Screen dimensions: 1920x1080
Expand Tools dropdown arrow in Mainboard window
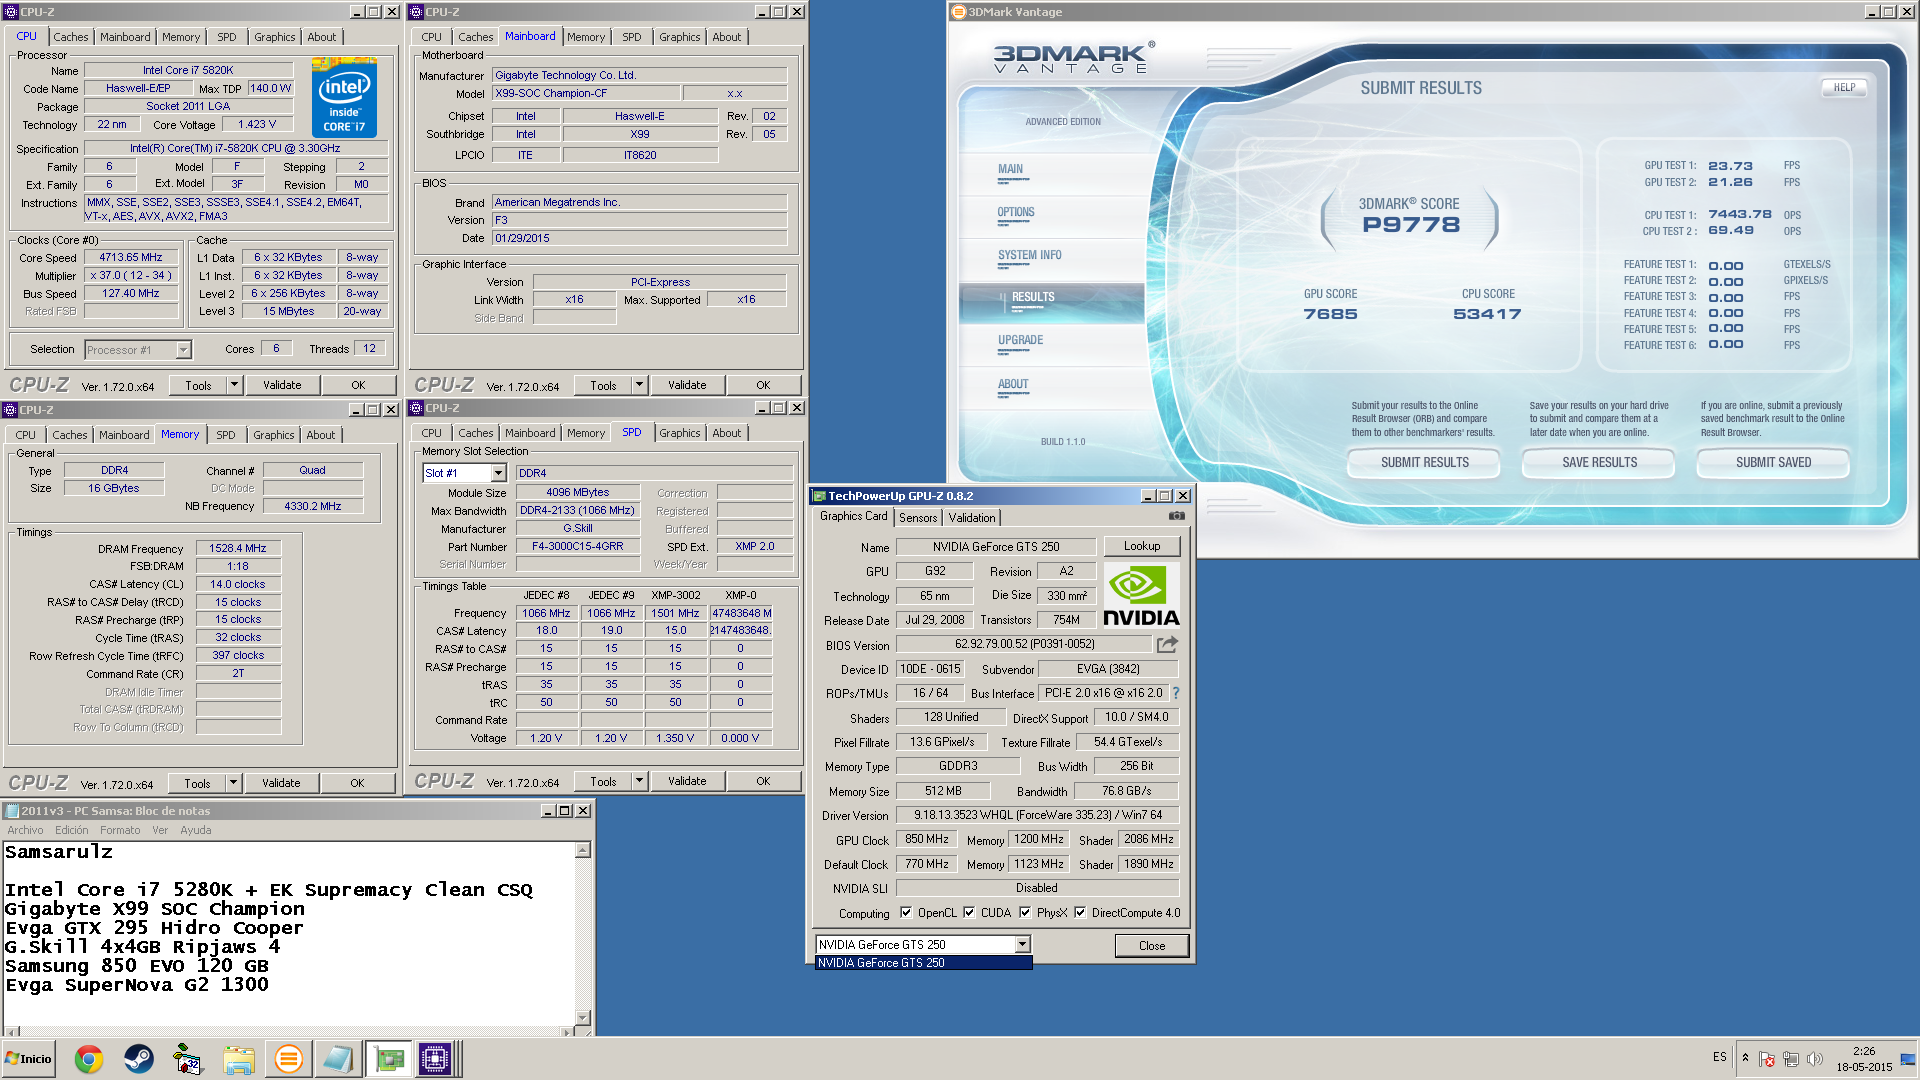coord(639,385)
